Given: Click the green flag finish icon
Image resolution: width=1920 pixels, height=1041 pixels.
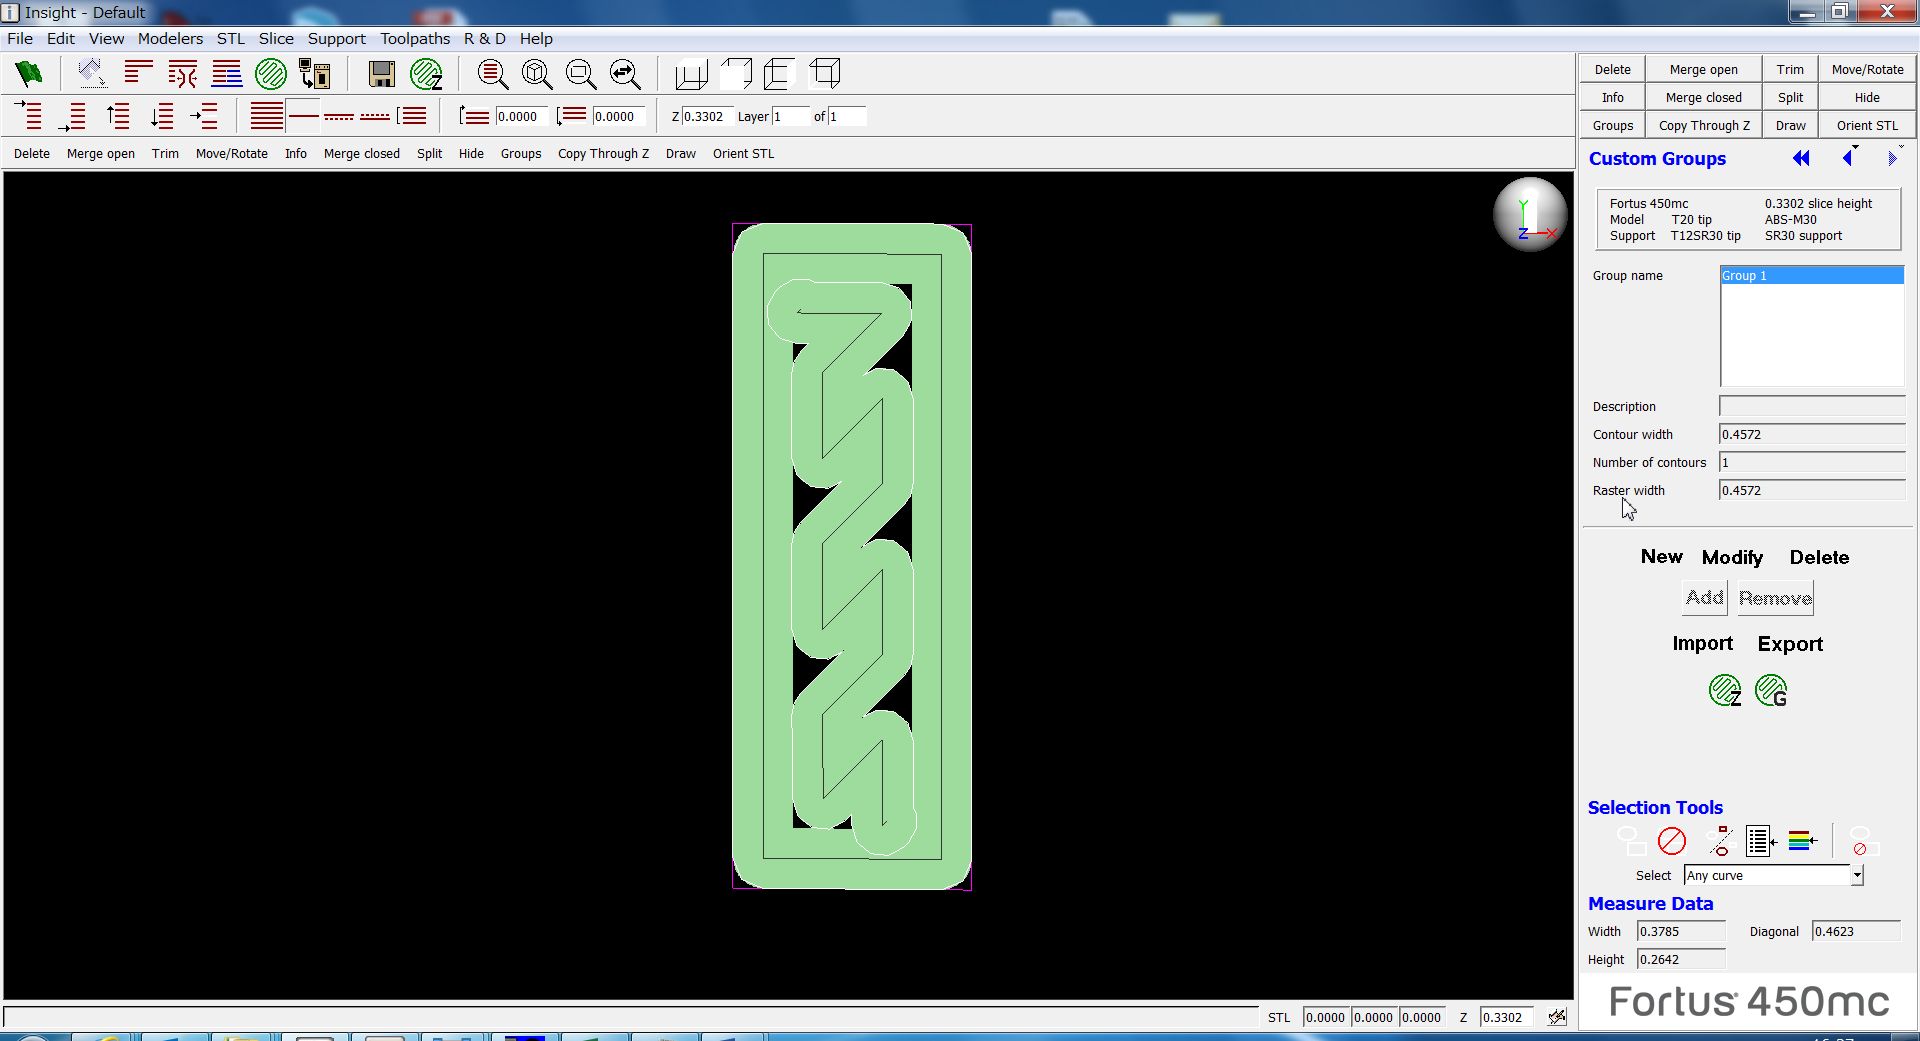Looking at the screenshot, I should point(29,74).
